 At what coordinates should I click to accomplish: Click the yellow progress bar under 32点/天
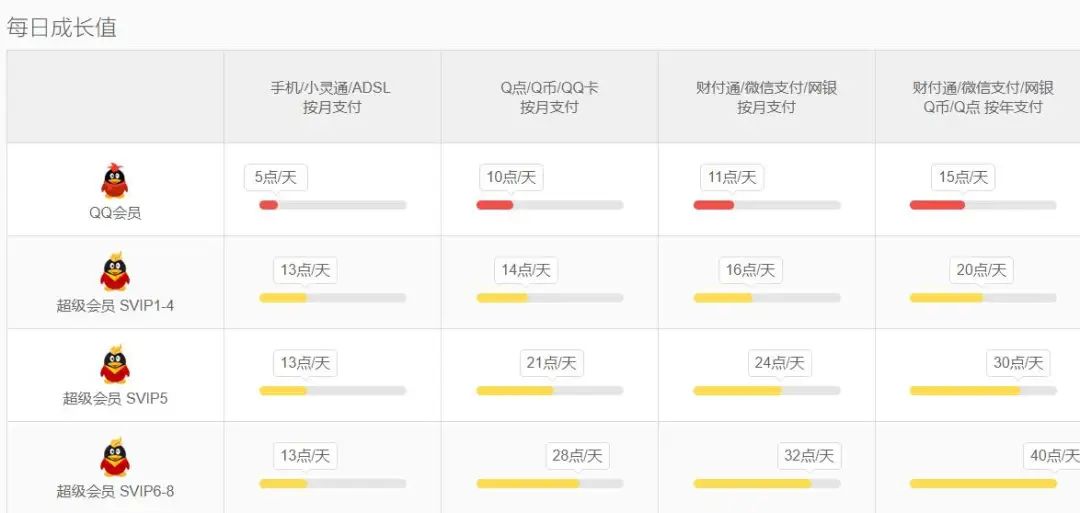(x=752, y=484)
